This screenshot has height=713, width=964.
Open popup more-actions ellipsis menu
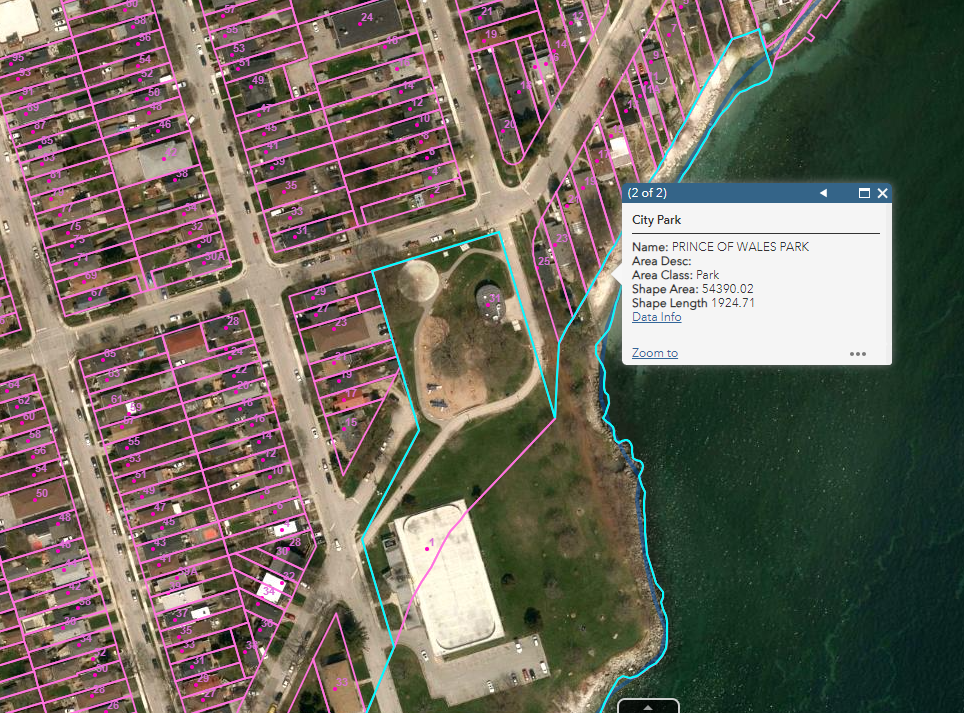tap(857, 353)
